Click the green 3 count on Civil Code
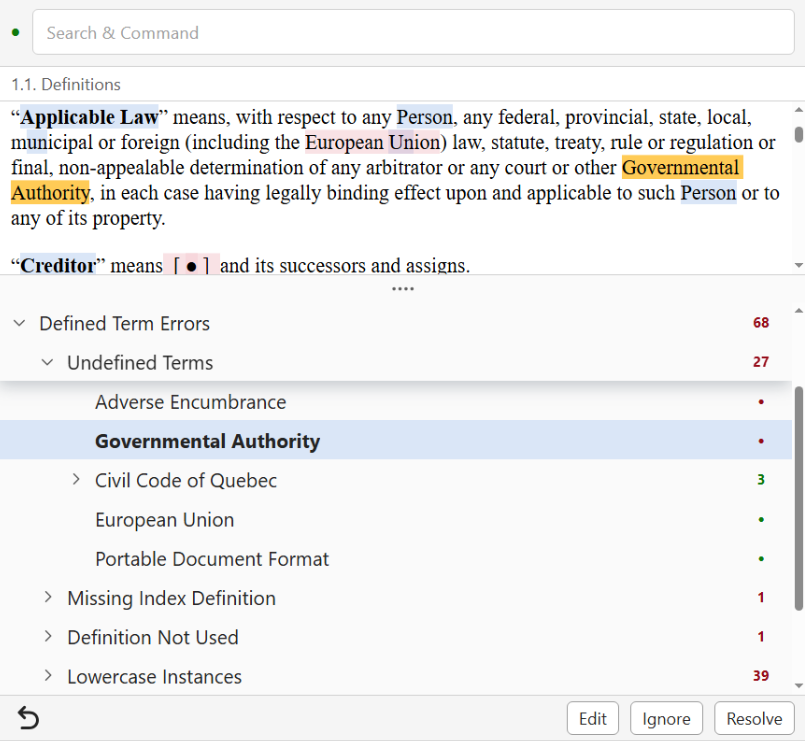The width and height of the screenshot is (805, 741). [761, 479]
